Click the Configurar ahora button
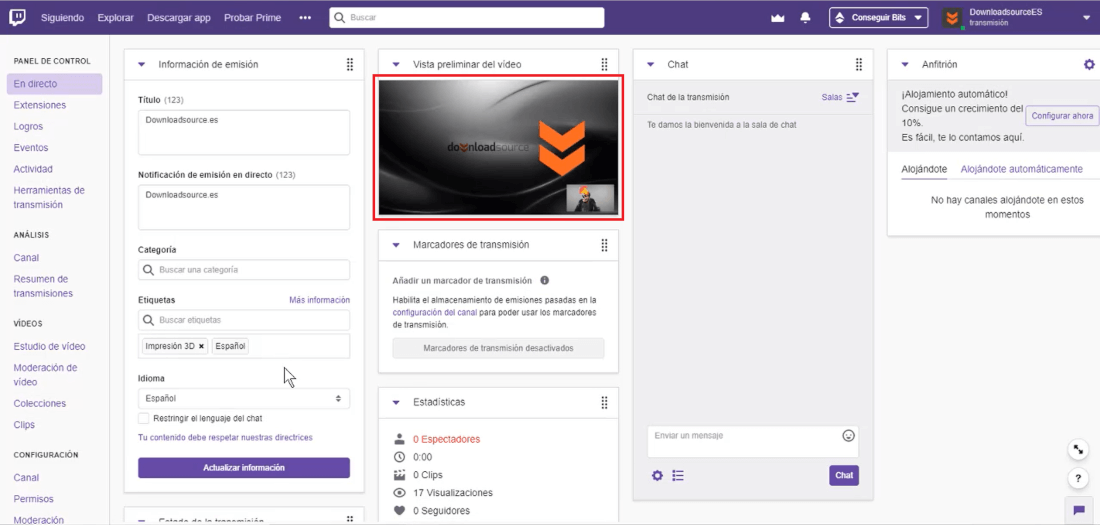Screen dimensions: 1100x525 pyautogui.click(x=1062, y=116)
